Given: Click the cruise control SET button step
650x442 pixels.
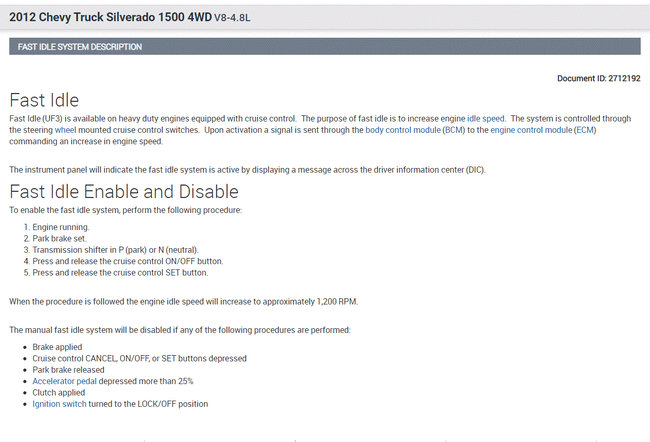Looking at the screenshot, I should click(x=119, y=272).
